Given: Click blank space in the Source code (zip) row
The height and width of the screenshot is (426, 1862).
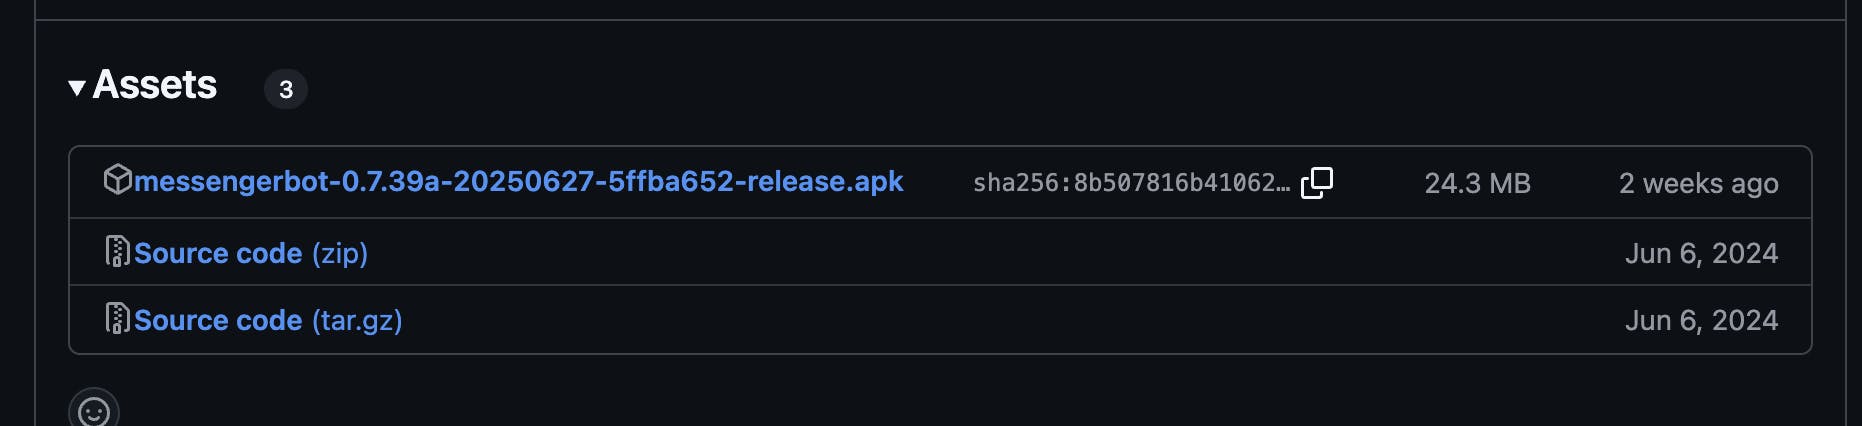Looking at the screenshot, I should coord(990,252).
